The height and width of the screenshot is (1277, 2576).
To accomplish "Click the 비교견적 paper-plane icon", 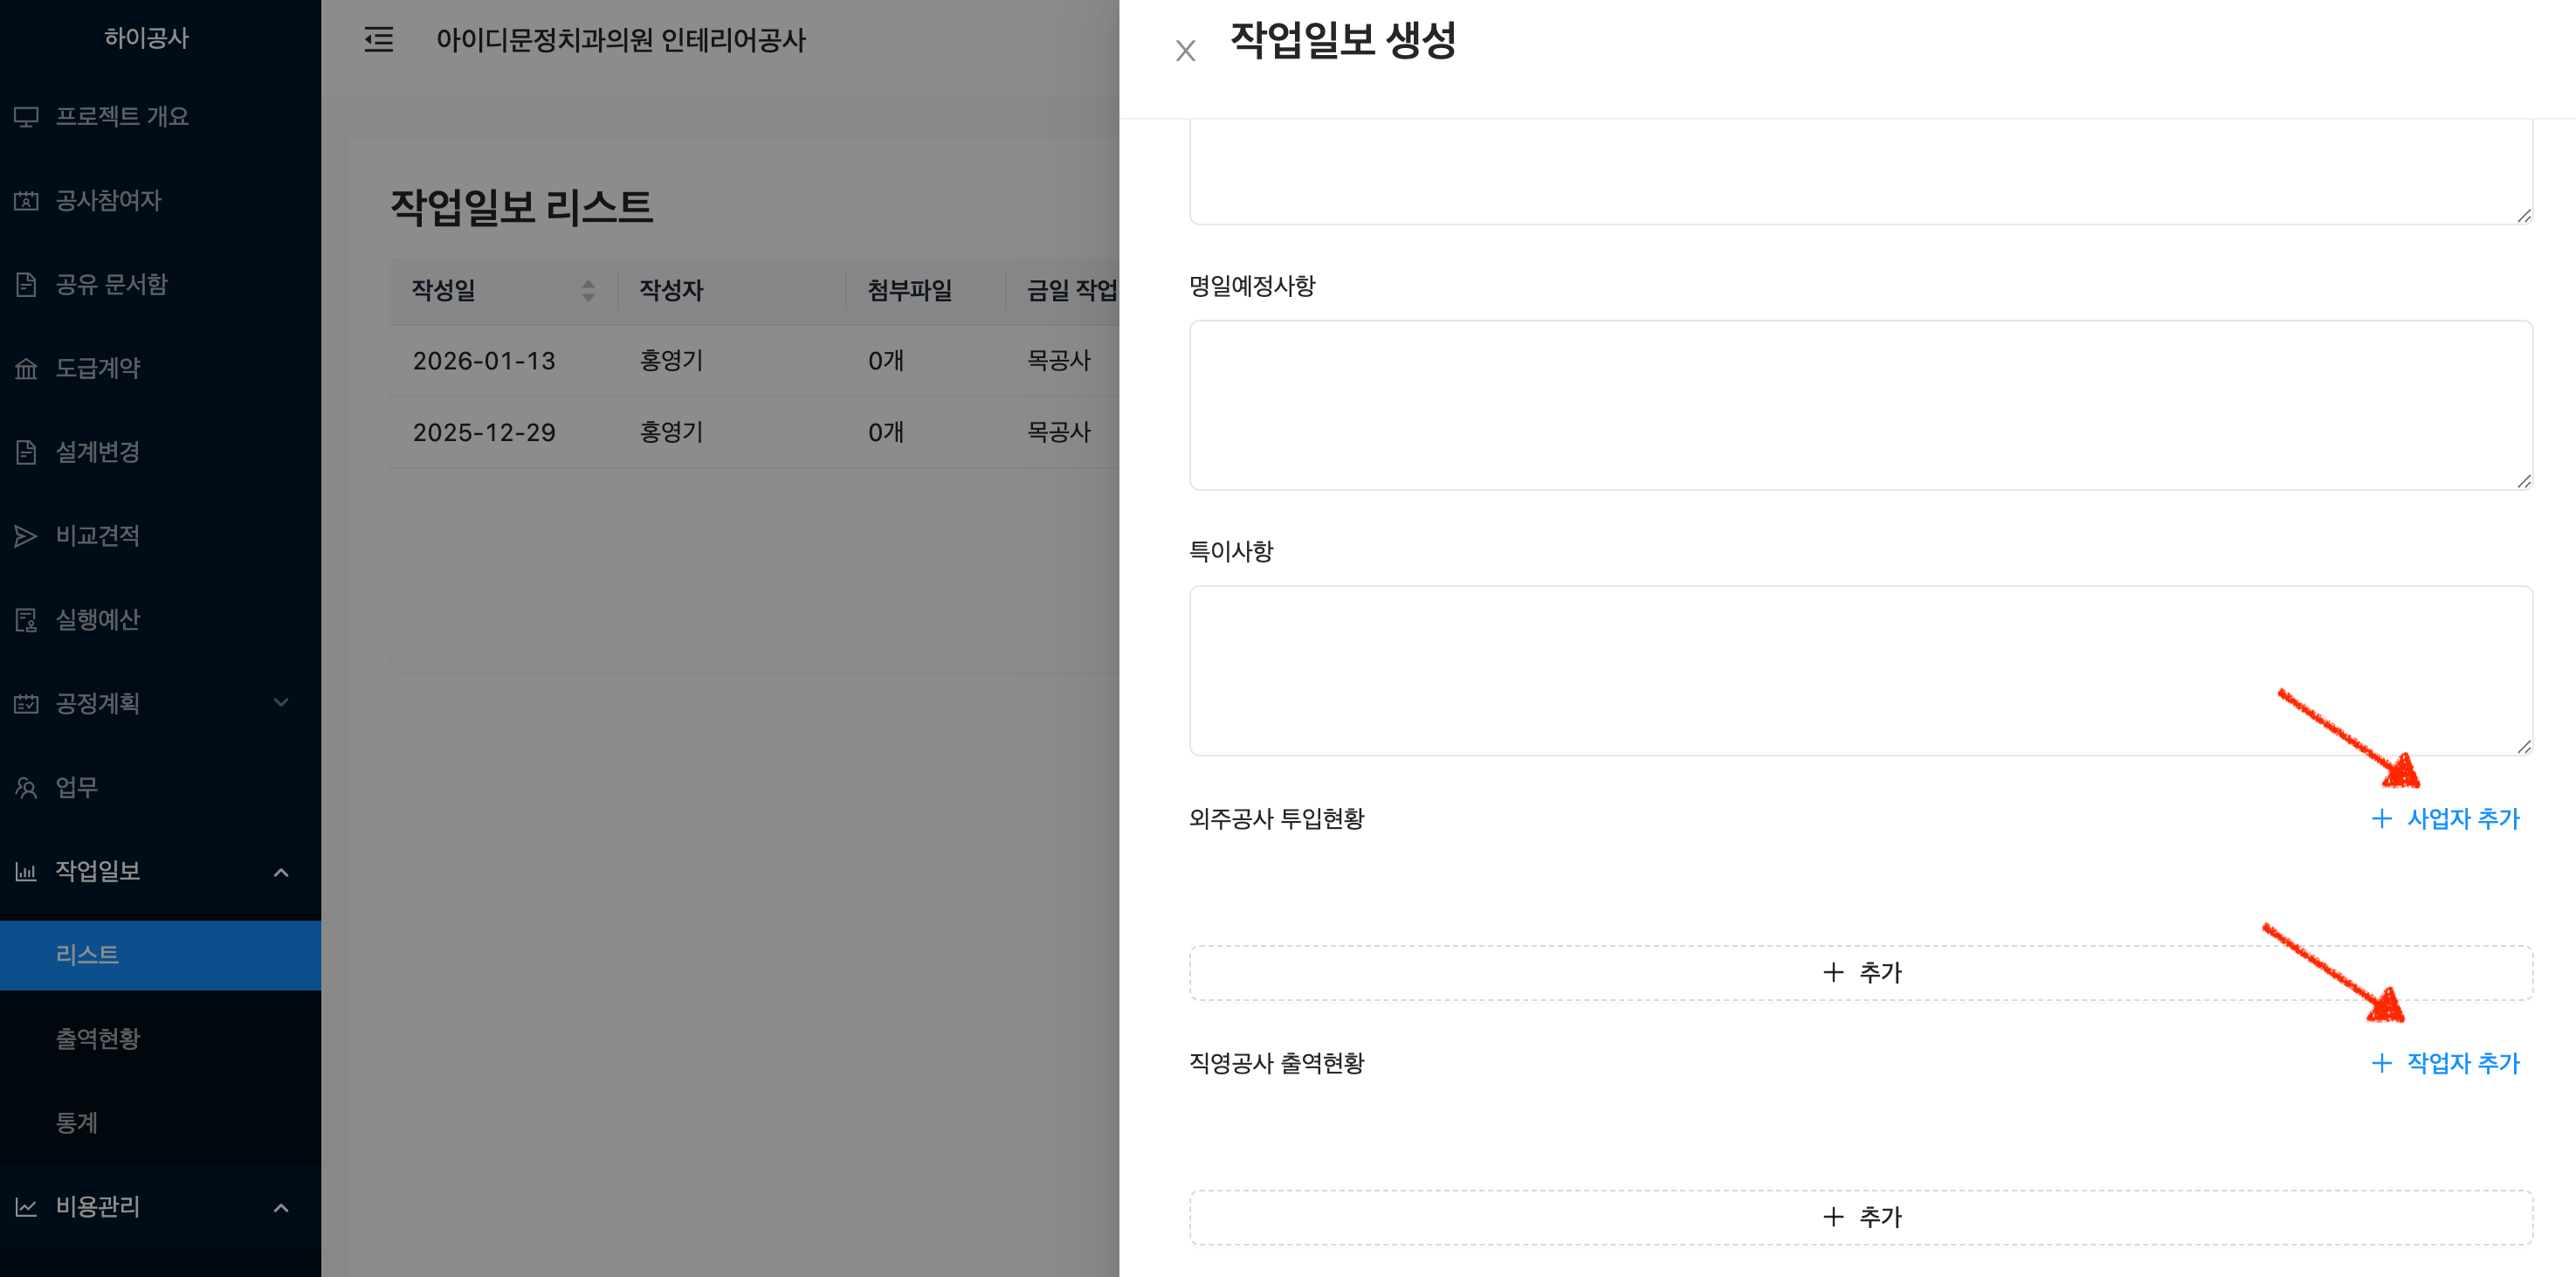I will pos(26,536).
